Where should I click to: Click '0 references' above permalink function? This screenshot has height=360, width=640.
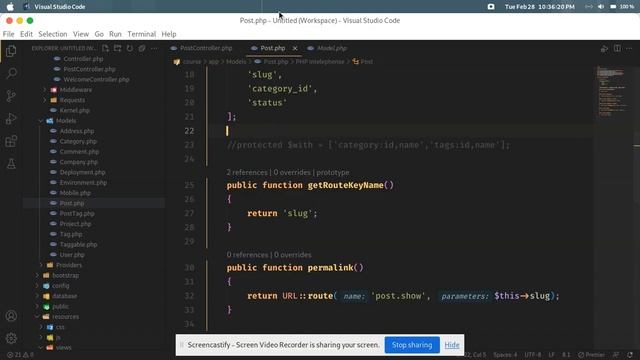pyautogui.click(x=247, y=255)
